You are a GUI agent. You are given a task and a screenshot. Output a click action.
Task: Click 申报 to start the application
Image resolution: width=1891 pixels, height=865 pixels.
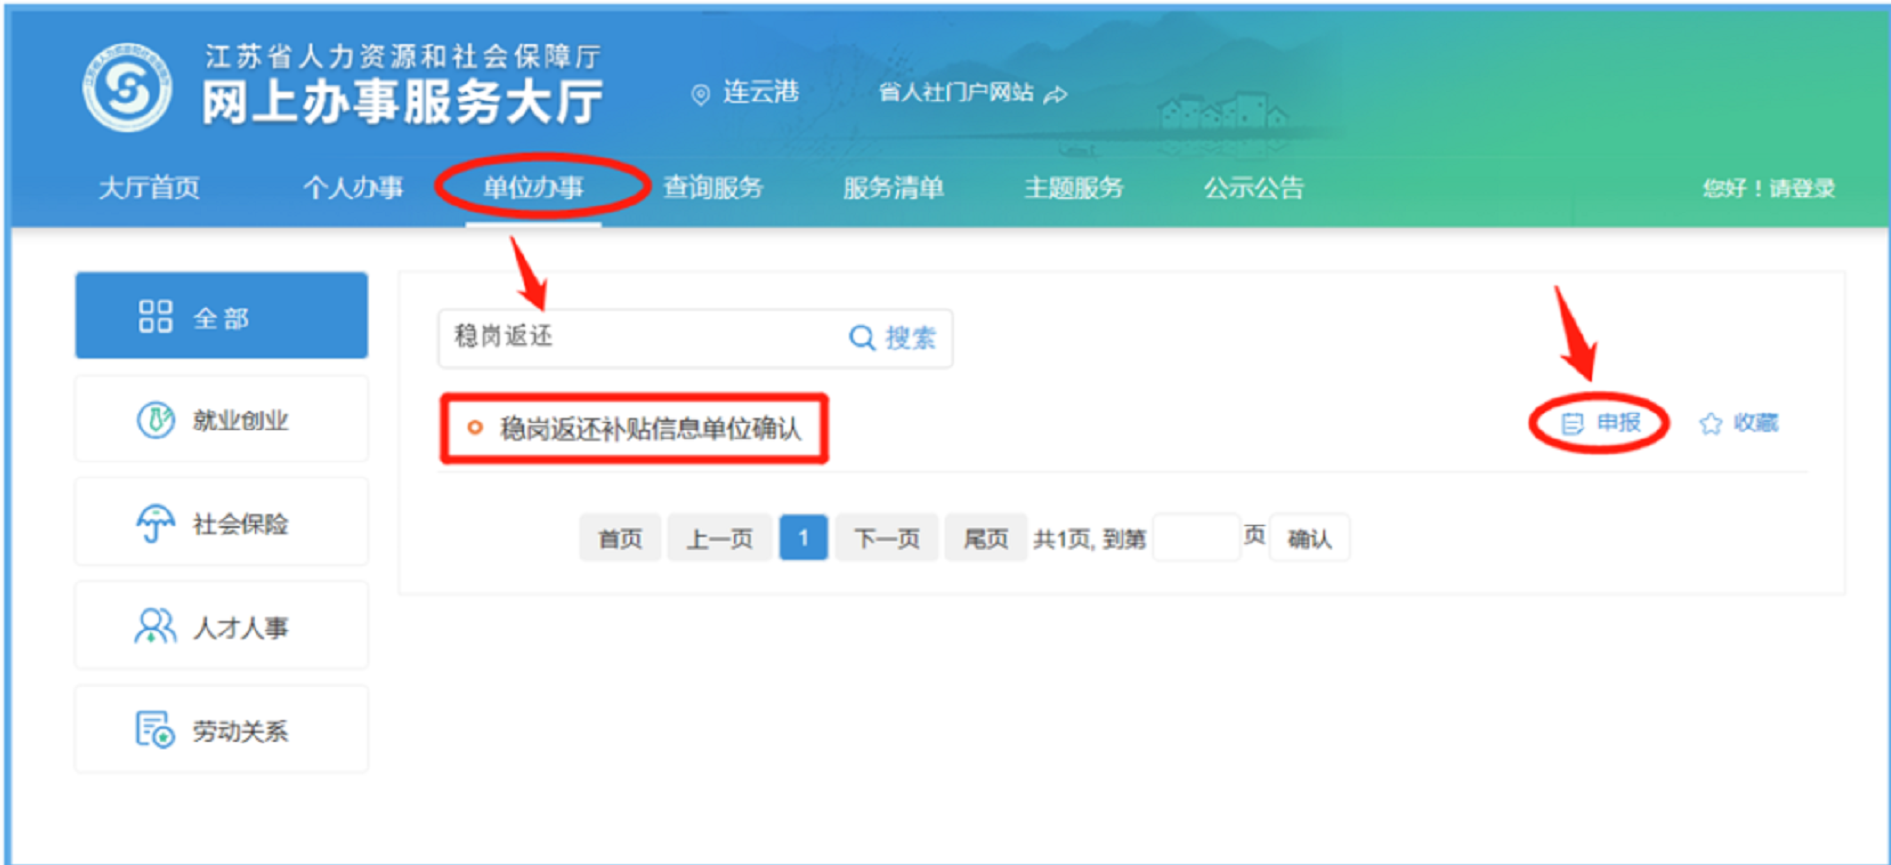(x=1602, y=423)
